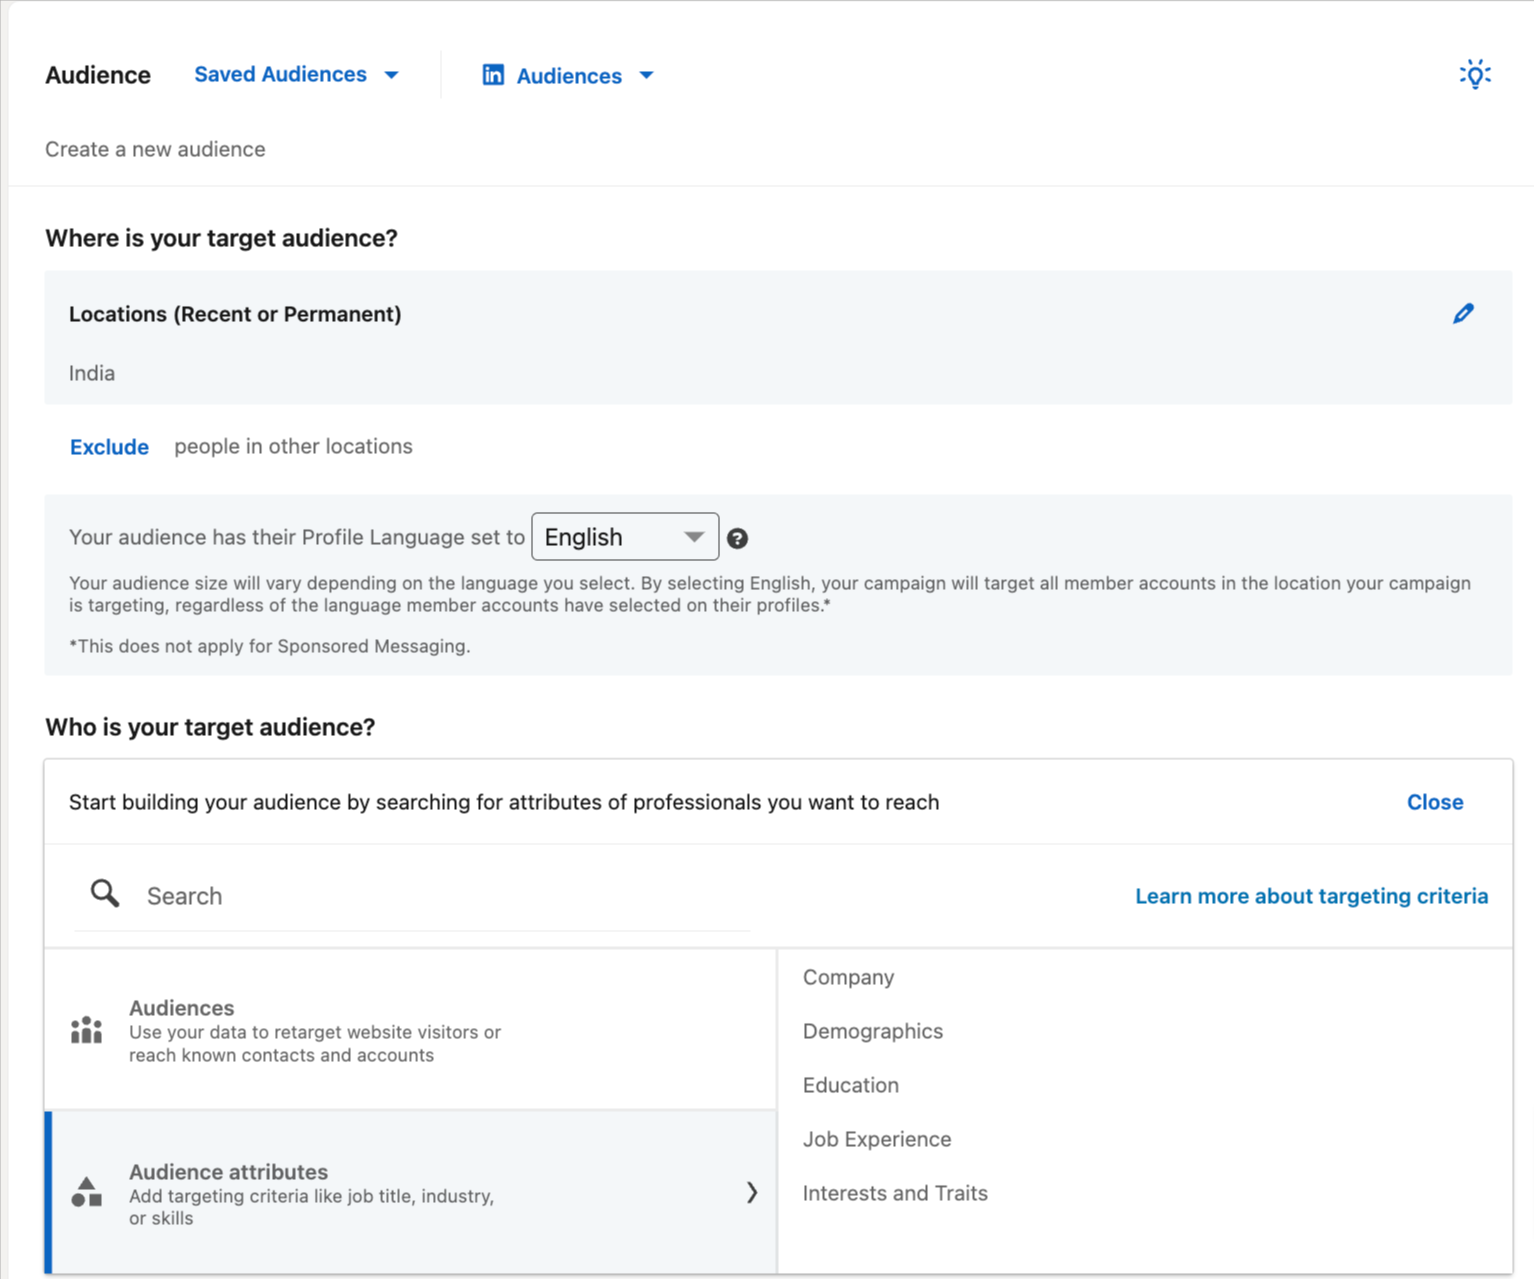Open the Saved Audiences dropdown
Image resolution: width=1534 pixels, height=1279 pixels.
(296, 75)
